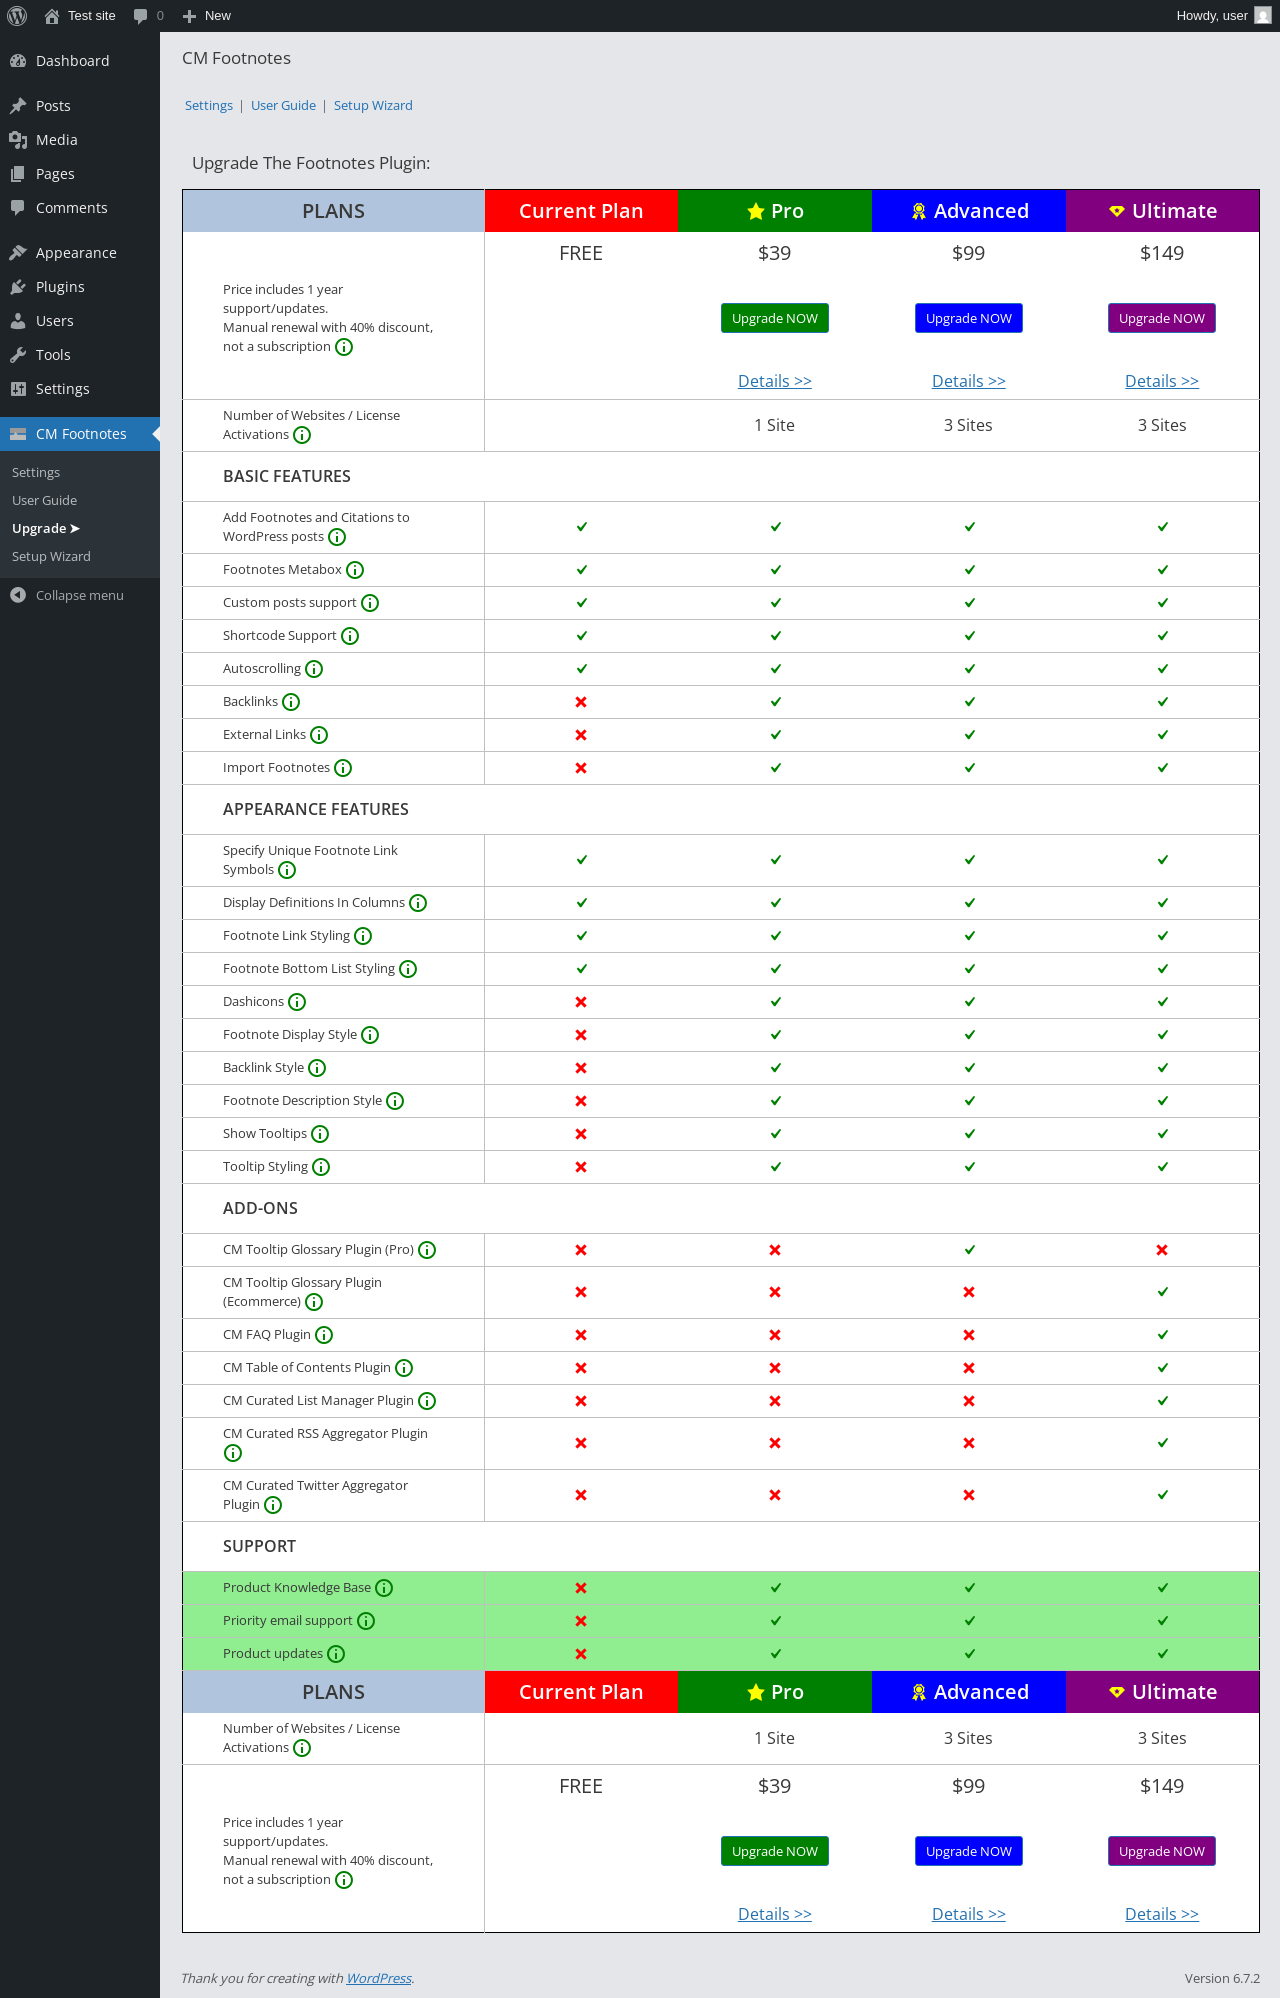Click the info icon beside Show Tooltips
The image size is (1280, 1998).
(x=320, y=1134)
